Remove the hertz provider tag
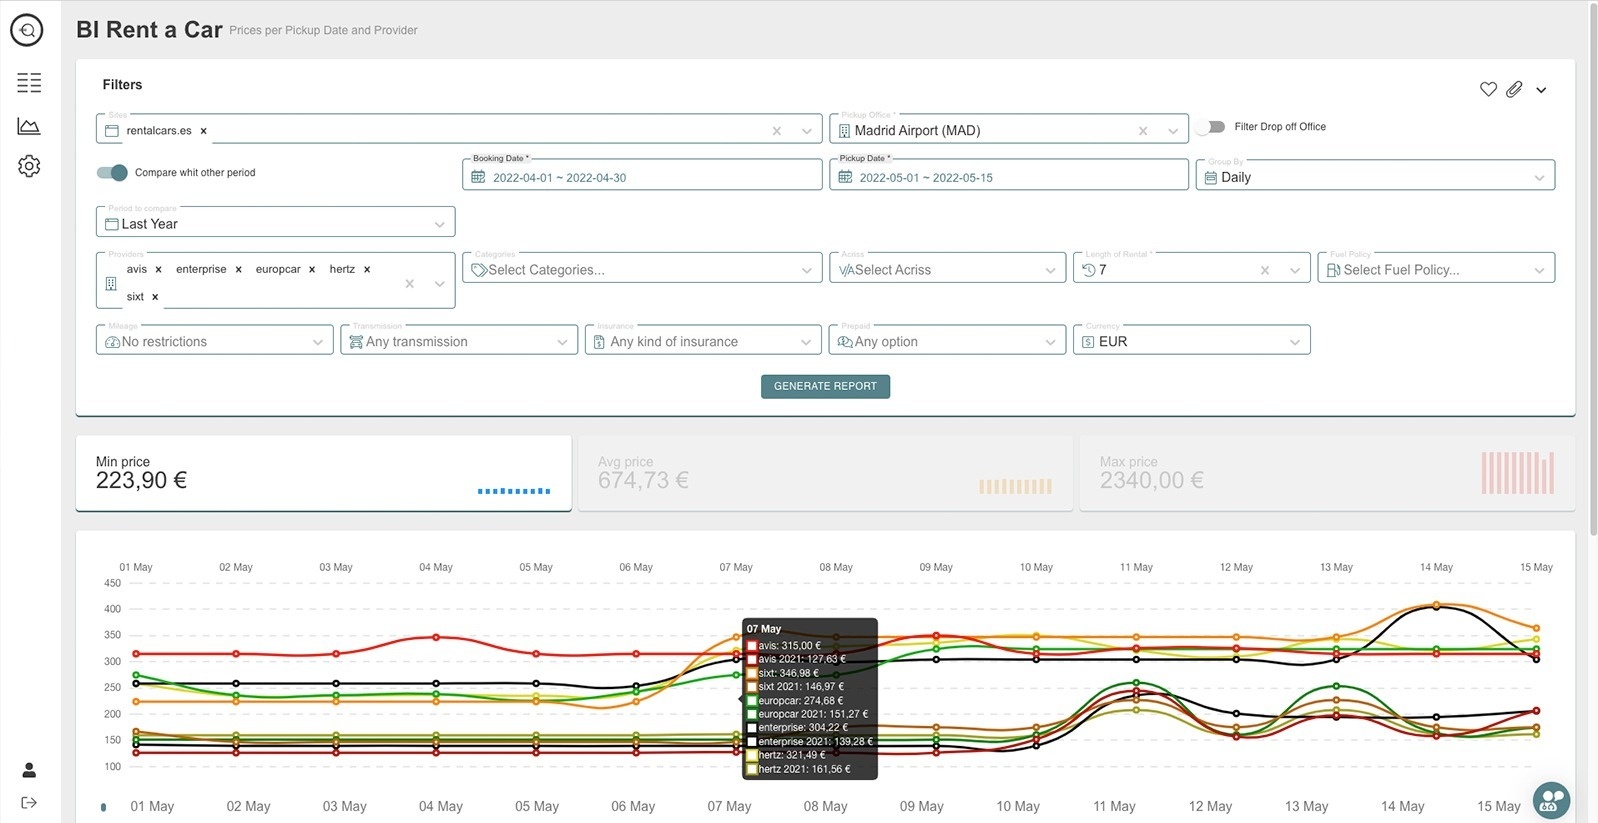This screenshot has width=1598, height=823. click(367, 270)
